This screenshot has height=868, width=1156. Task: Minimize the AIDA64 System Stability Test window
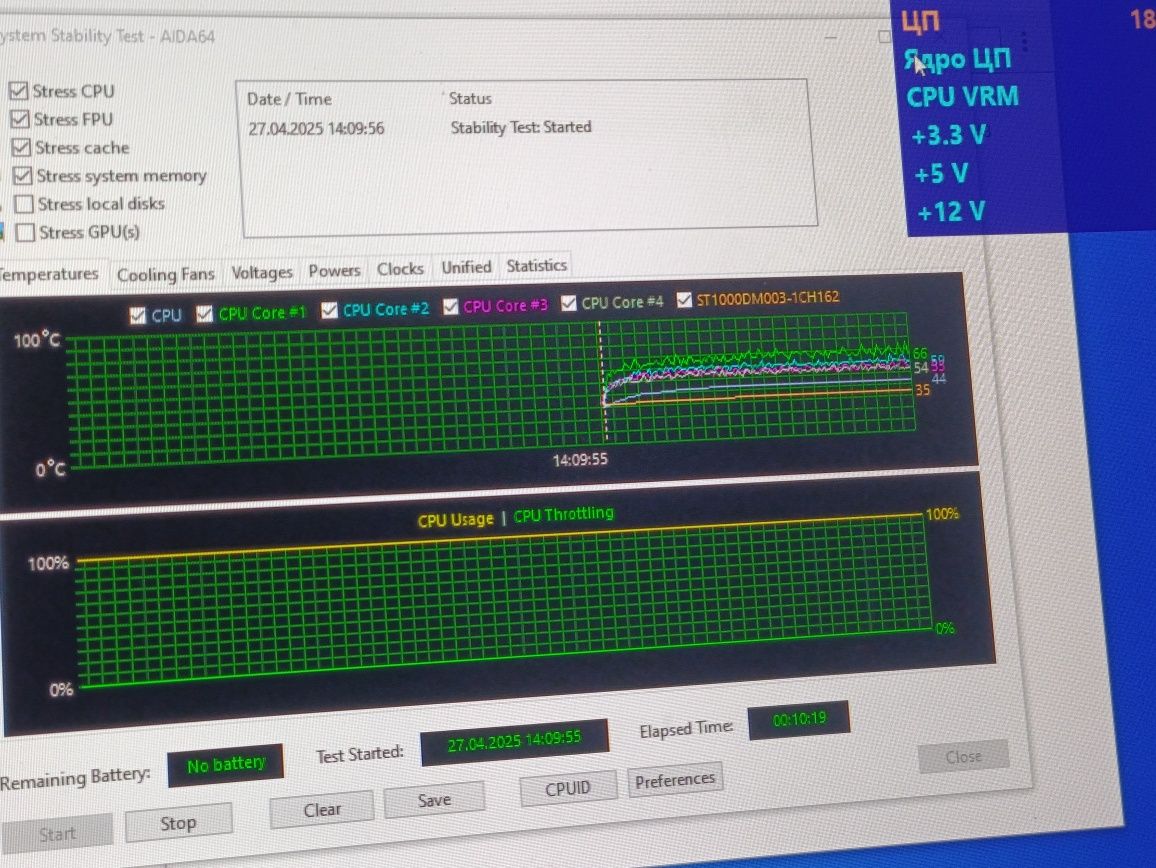coord(831,36)
